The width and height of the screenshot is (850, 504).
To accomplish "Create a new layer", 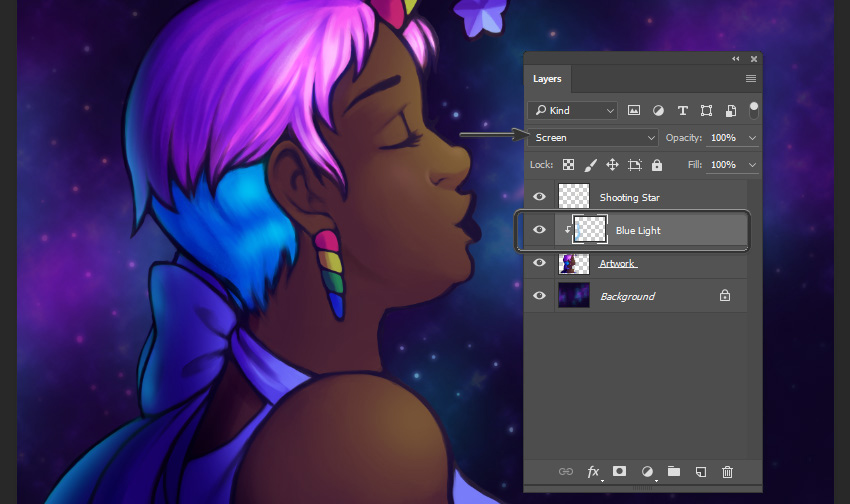I will (x=701, y=471).
